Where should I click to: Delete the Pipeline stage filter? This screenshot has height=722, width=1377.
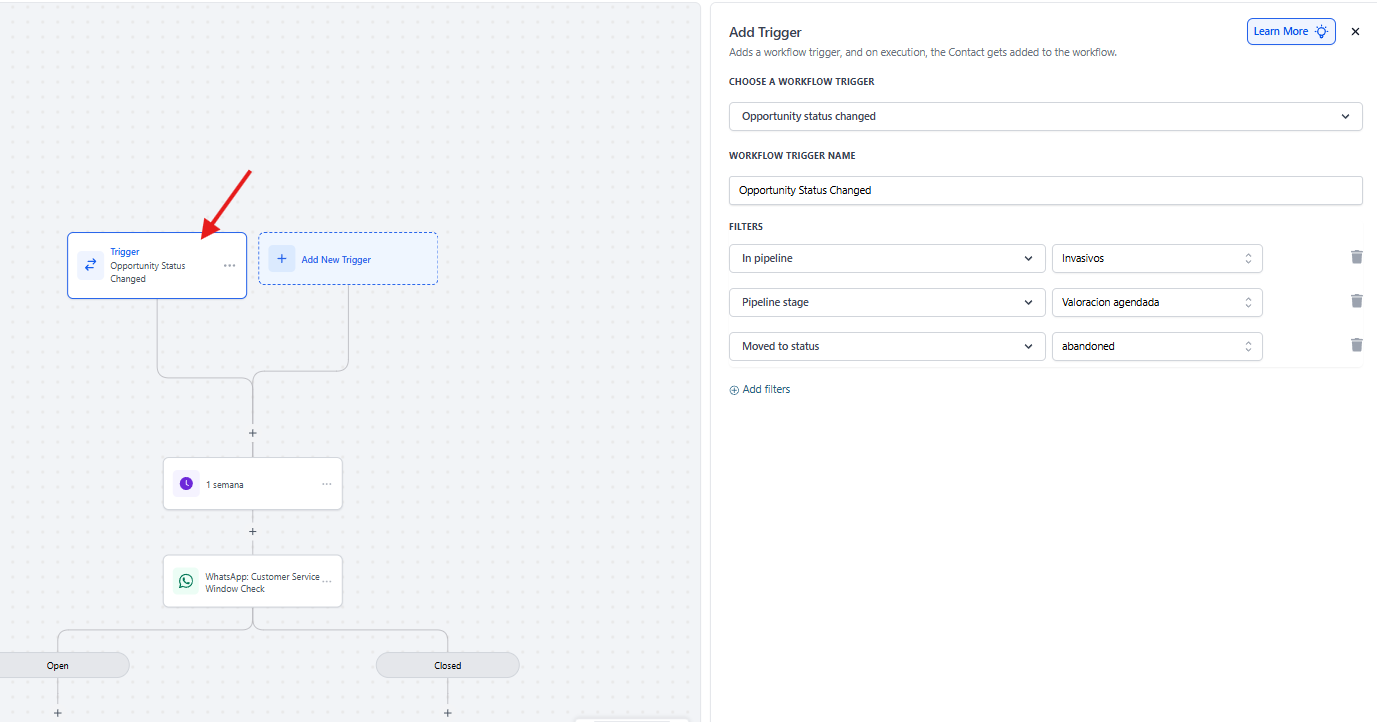click(x=1356, y=301)
